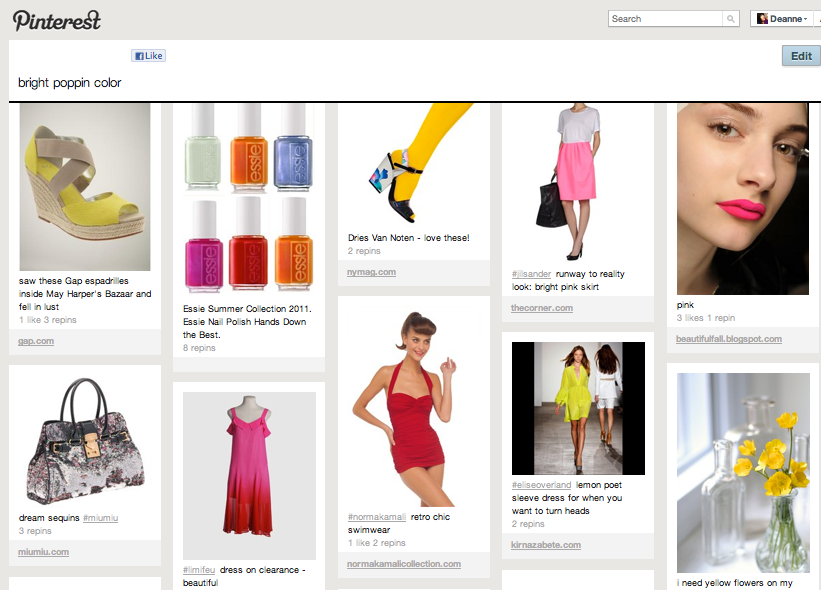Click the #eliseoverland hashtag

tap(541, 485)
